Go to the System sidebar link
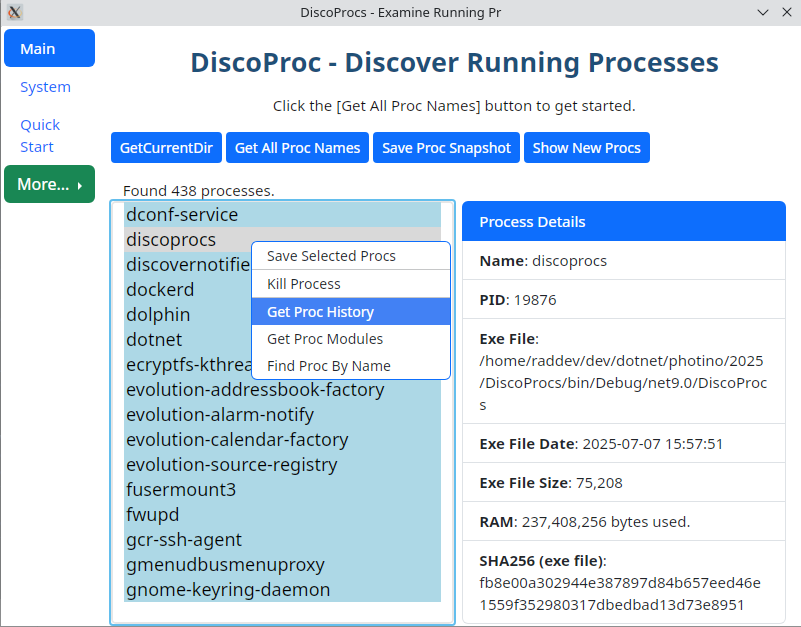801x627 pixels. [x=45, y=87]
